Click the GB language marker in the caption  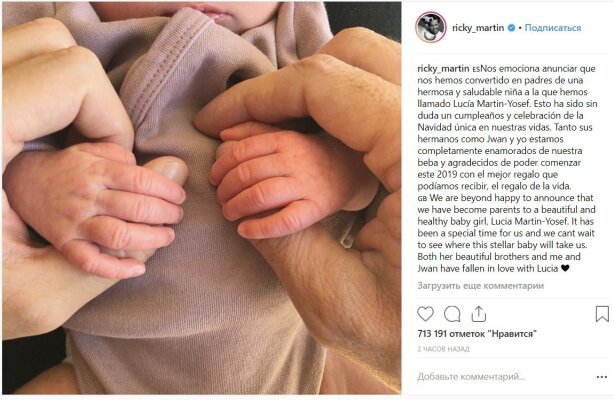click(422, 199)
